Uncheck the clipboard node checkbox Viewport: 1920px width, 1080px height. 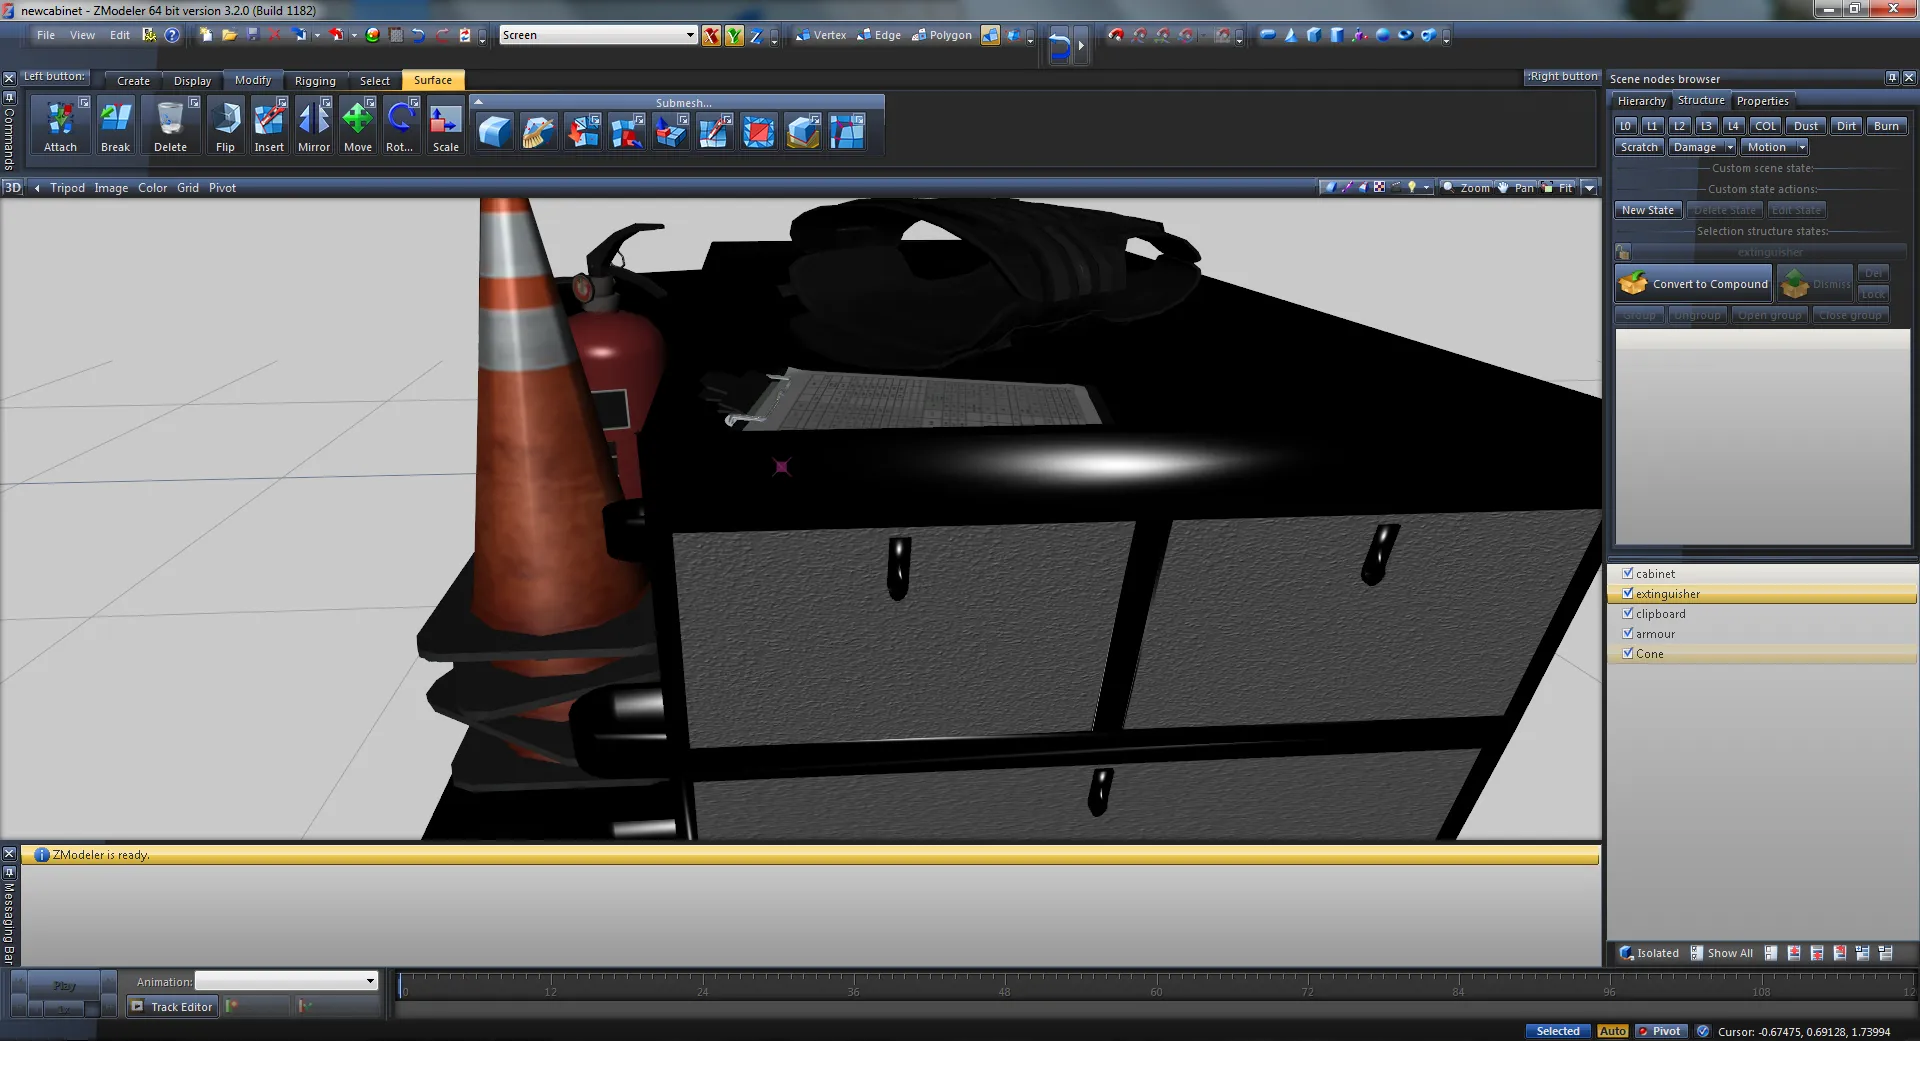(x=1627, y=613)
